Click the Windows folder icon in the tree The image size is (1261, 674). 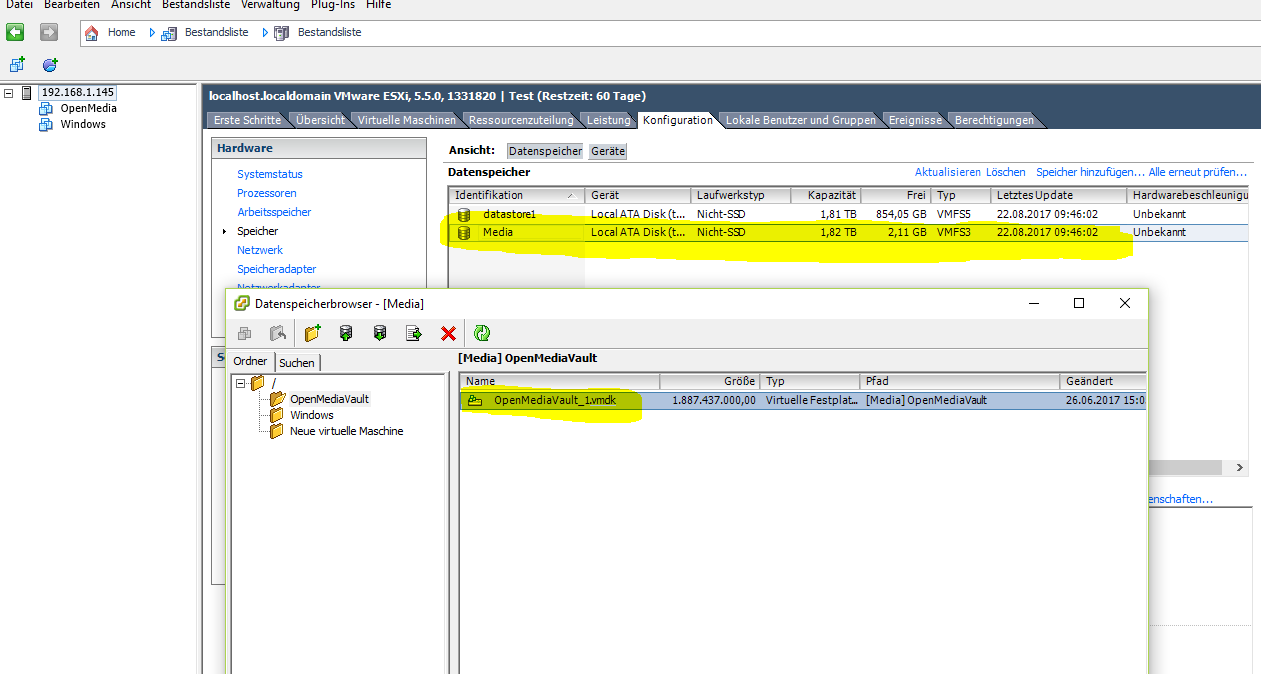tap(277, 415)
